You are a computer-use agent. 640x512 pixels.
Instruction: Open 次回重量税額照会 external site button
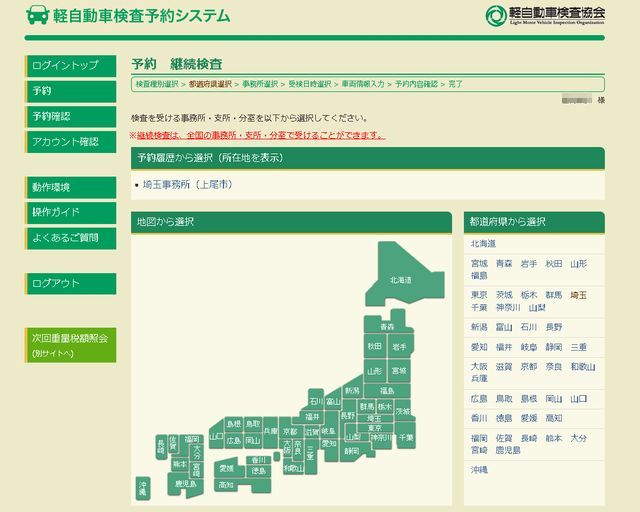coord(71,345)
